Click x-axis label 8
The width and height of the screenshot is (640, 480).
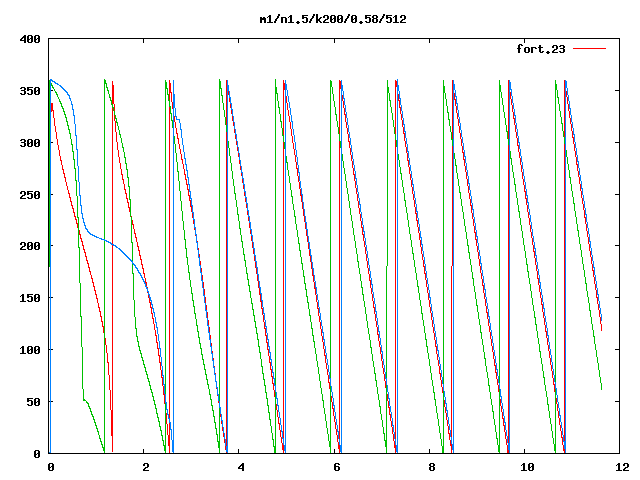click(432, 467)
